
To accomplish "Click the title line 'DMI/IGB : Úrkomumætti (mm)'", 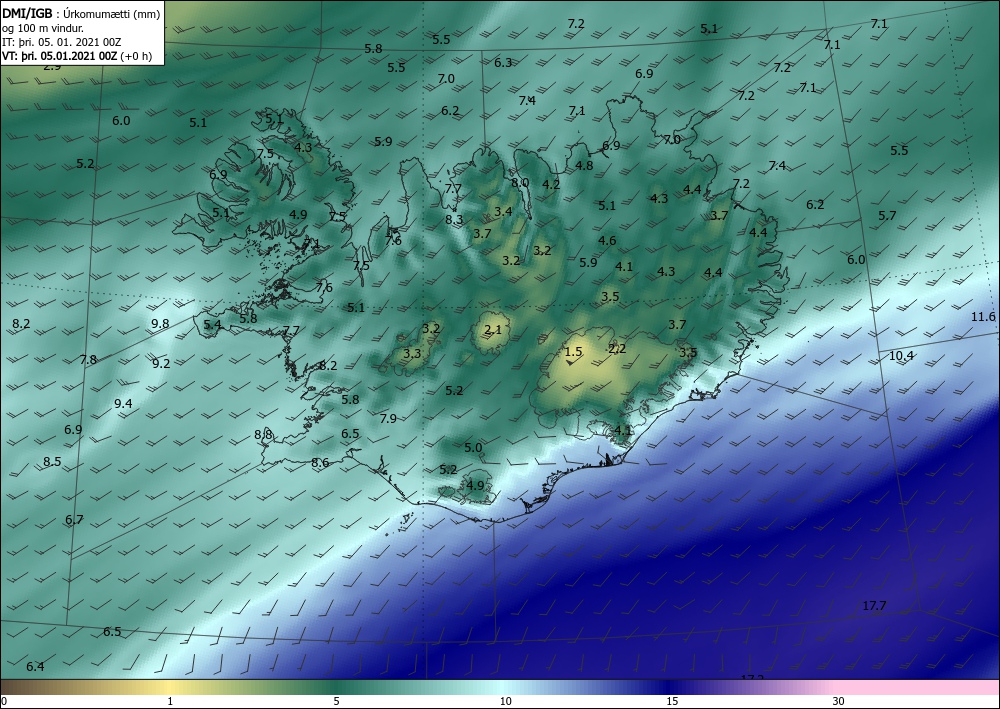I will pos(81,13).
